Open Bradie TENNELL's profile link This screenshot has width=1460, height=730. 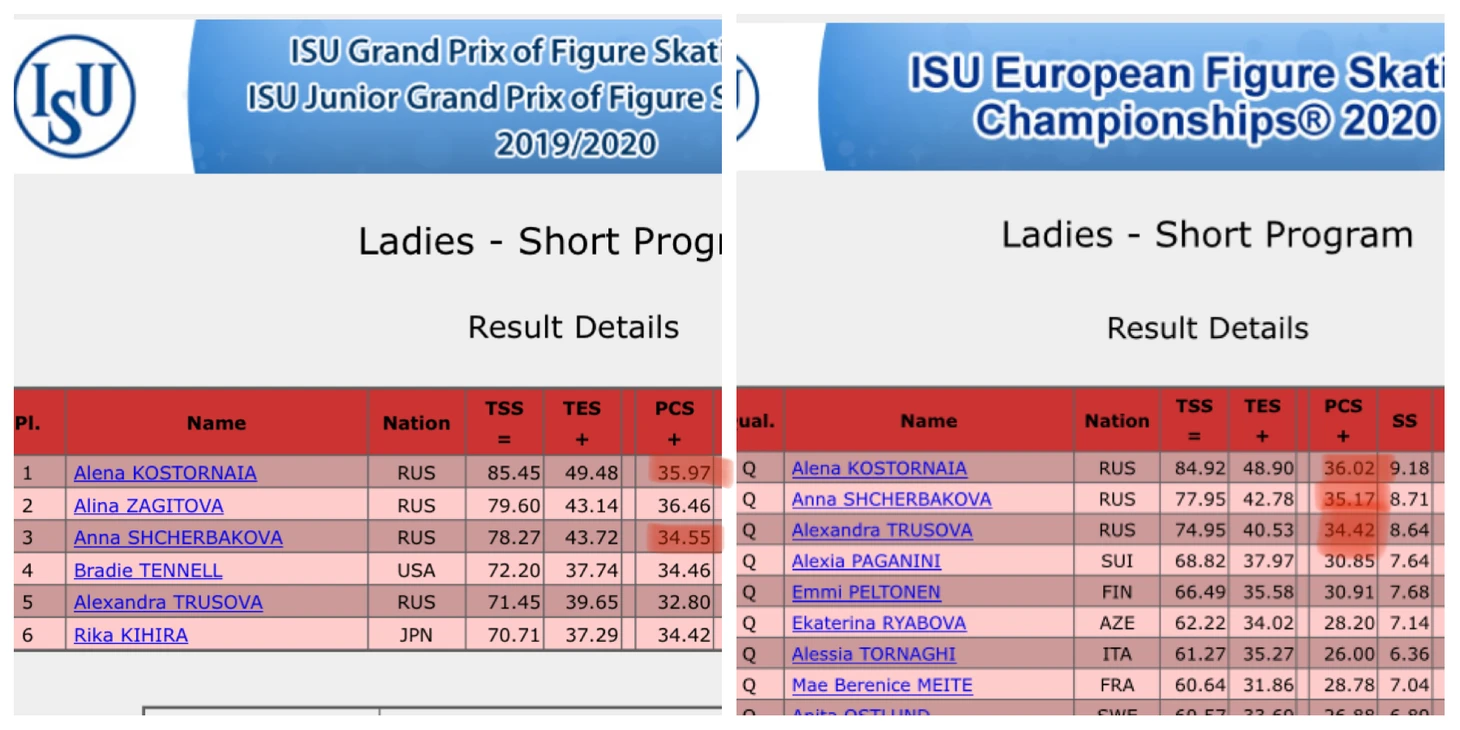(148, 571)
